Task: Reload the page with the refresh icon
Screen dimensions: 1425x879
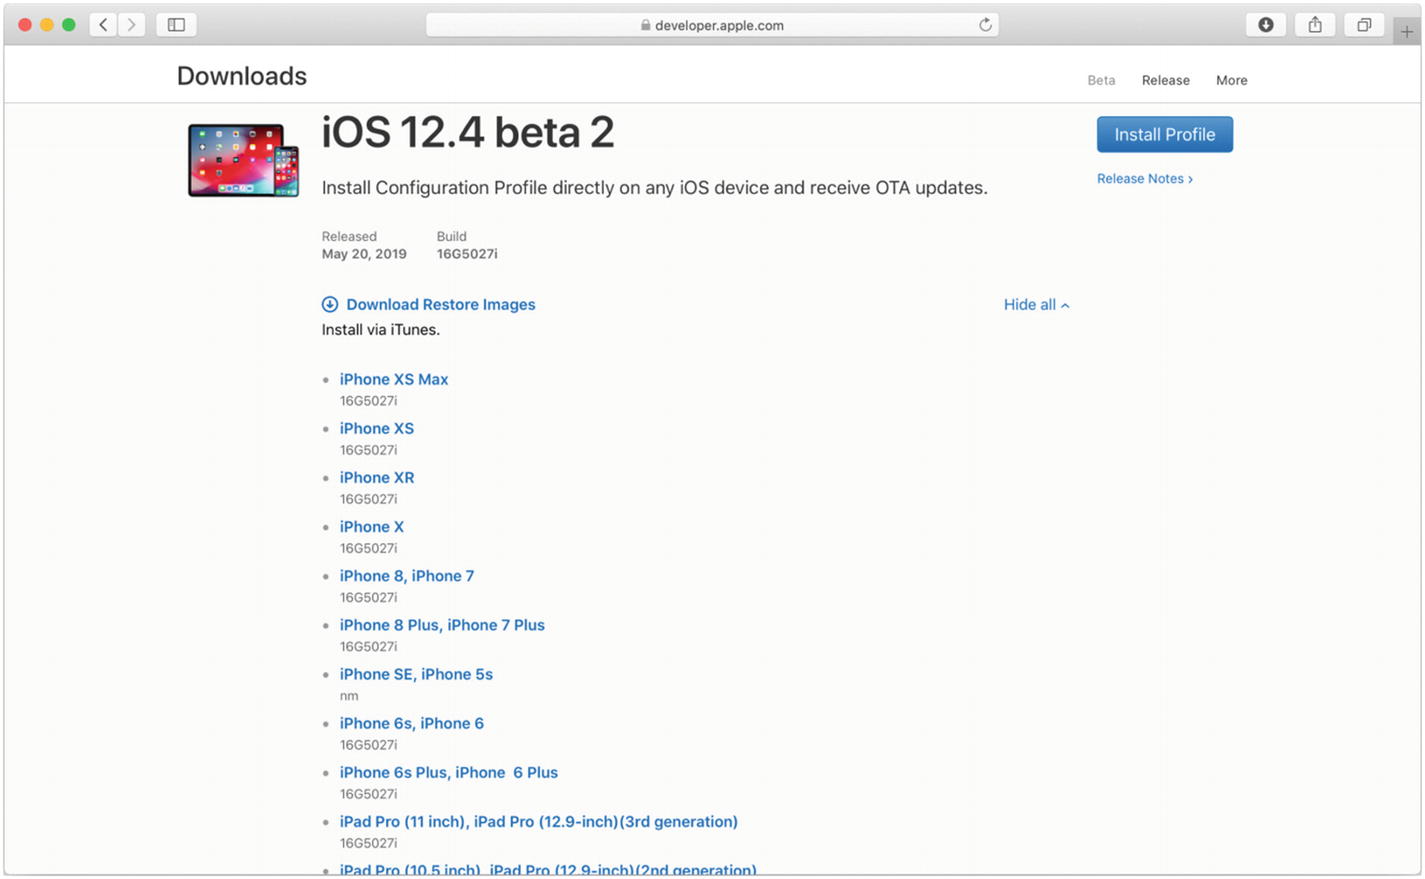Action: [985, 25]
